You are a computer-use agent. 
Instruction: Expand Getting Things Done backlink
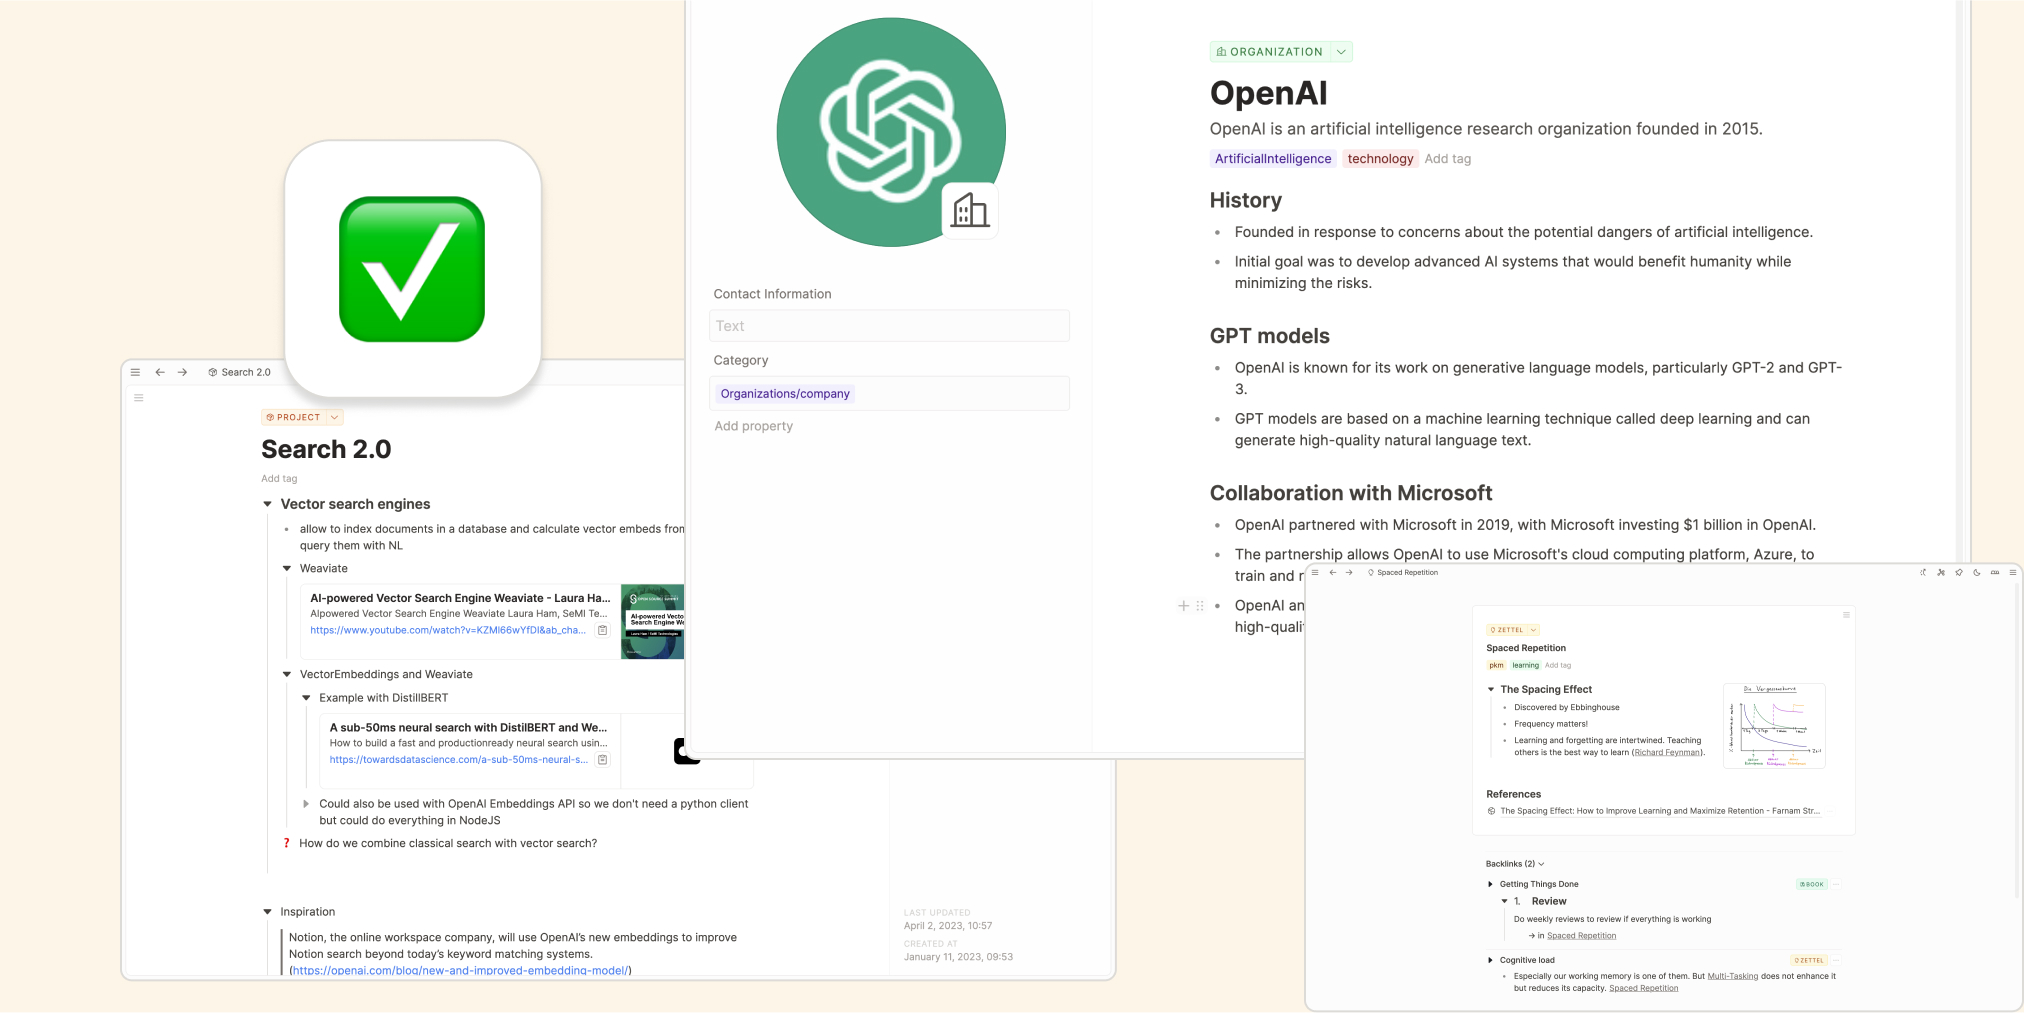click(1490, 884)
